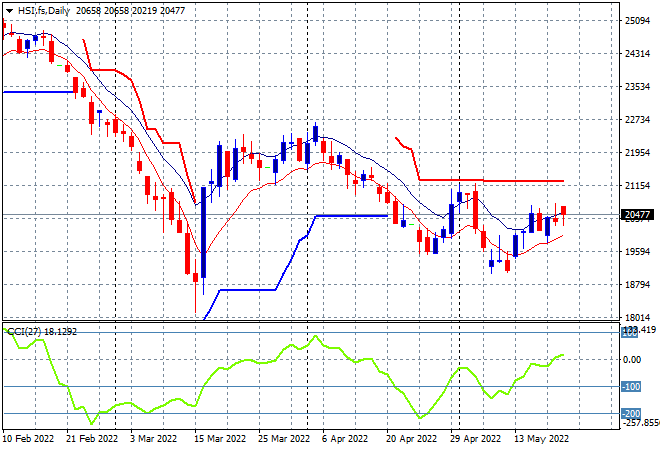Click the 25094 price axis label

click(x=637, y=21)
